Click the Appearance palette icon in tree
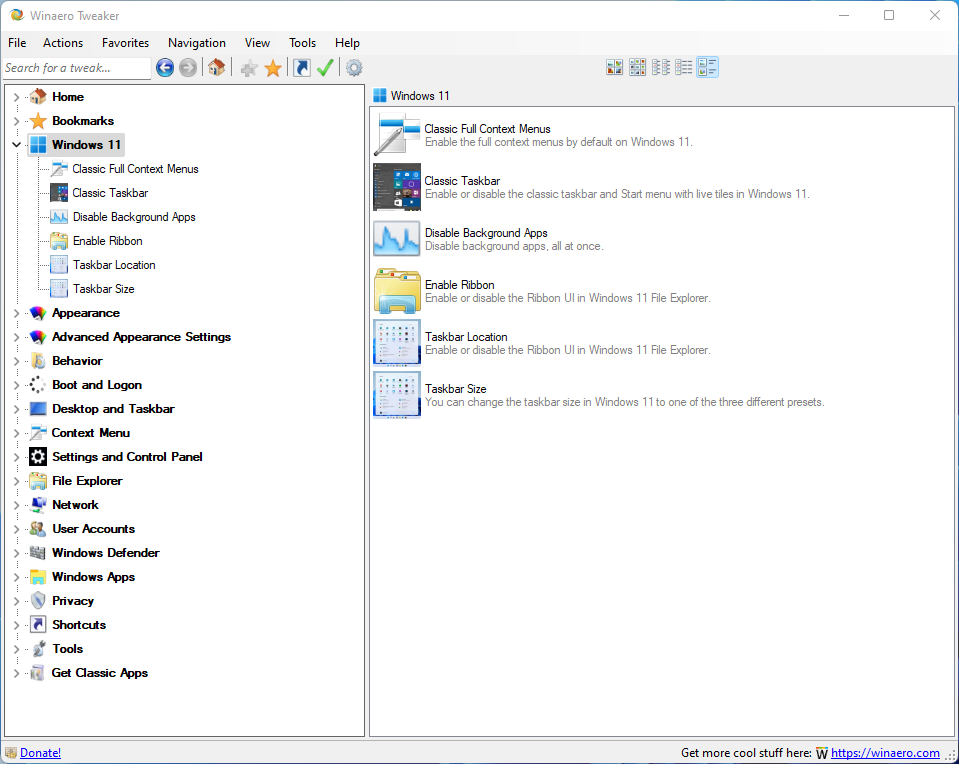The height and width of the screenshot is (764, 959). tap(38, 313)
